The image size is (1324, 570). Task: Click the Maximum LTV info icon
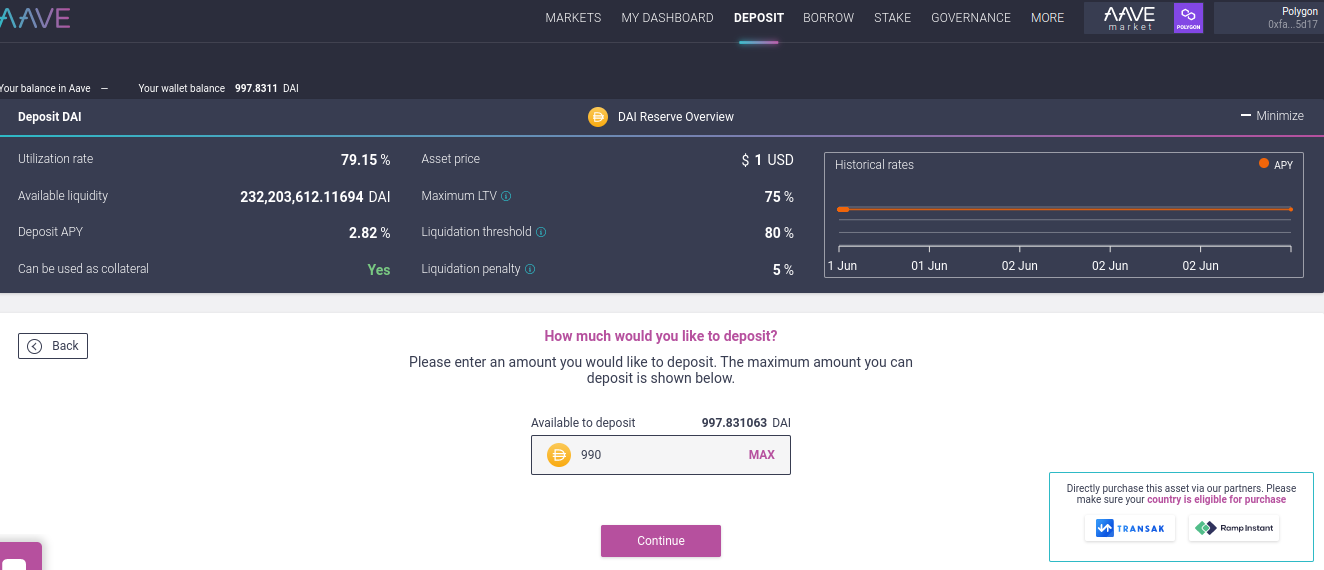point(506,197)
